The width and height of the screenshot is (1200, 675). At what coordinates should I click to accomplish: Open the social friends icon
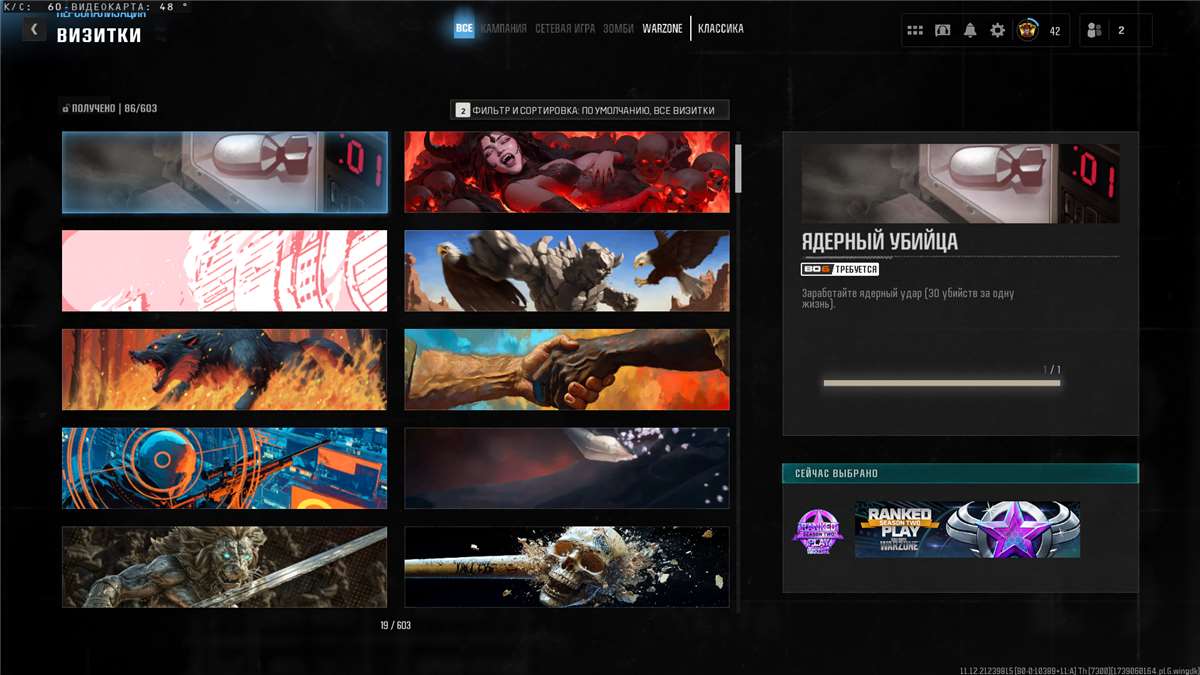1094,31
